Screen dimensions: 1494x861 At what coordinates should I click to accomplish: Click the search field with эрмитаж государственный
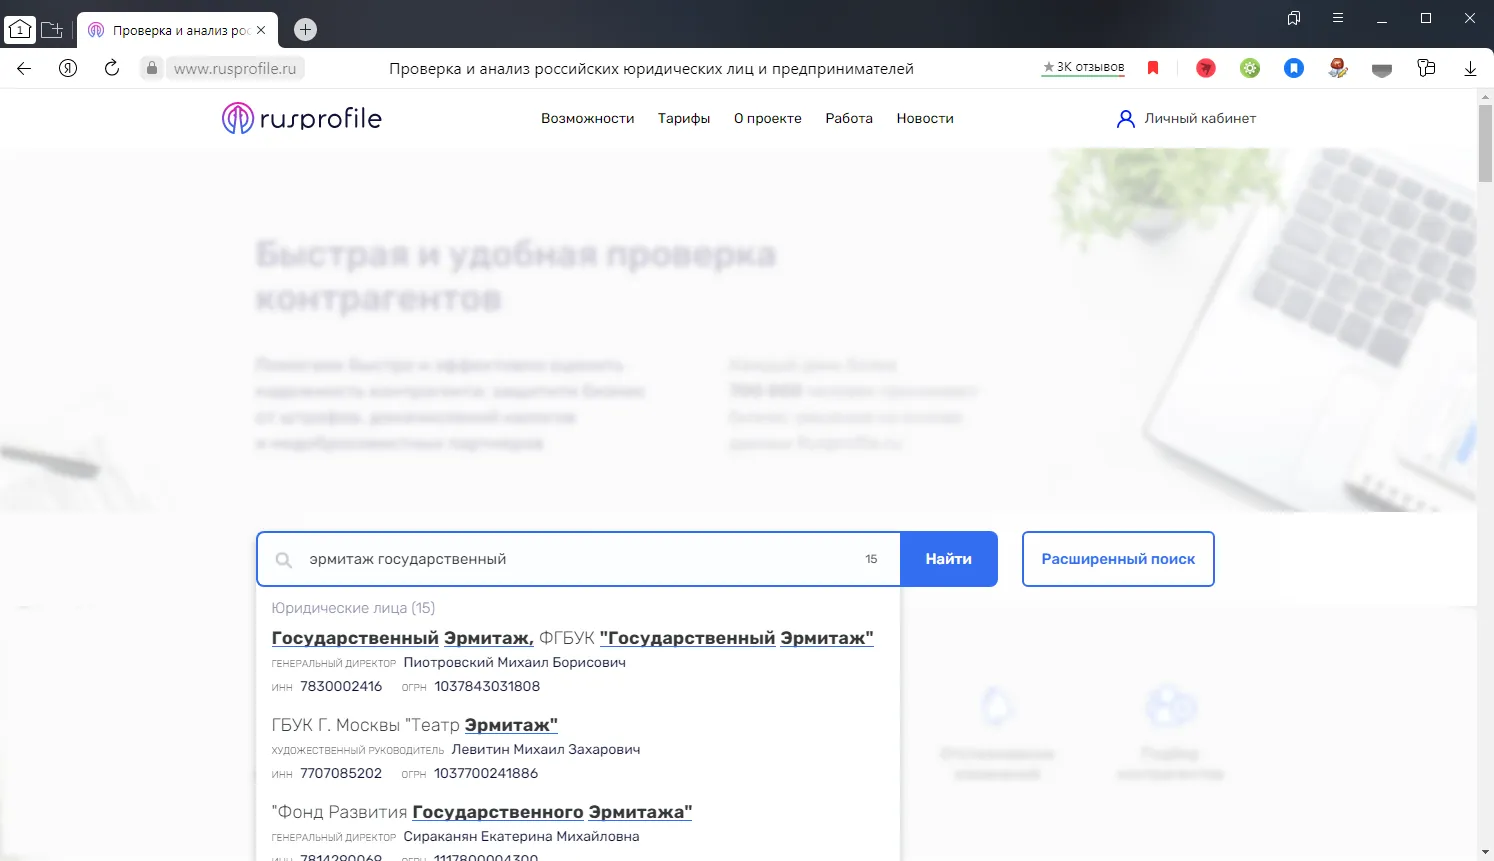(x=580, y=559)
